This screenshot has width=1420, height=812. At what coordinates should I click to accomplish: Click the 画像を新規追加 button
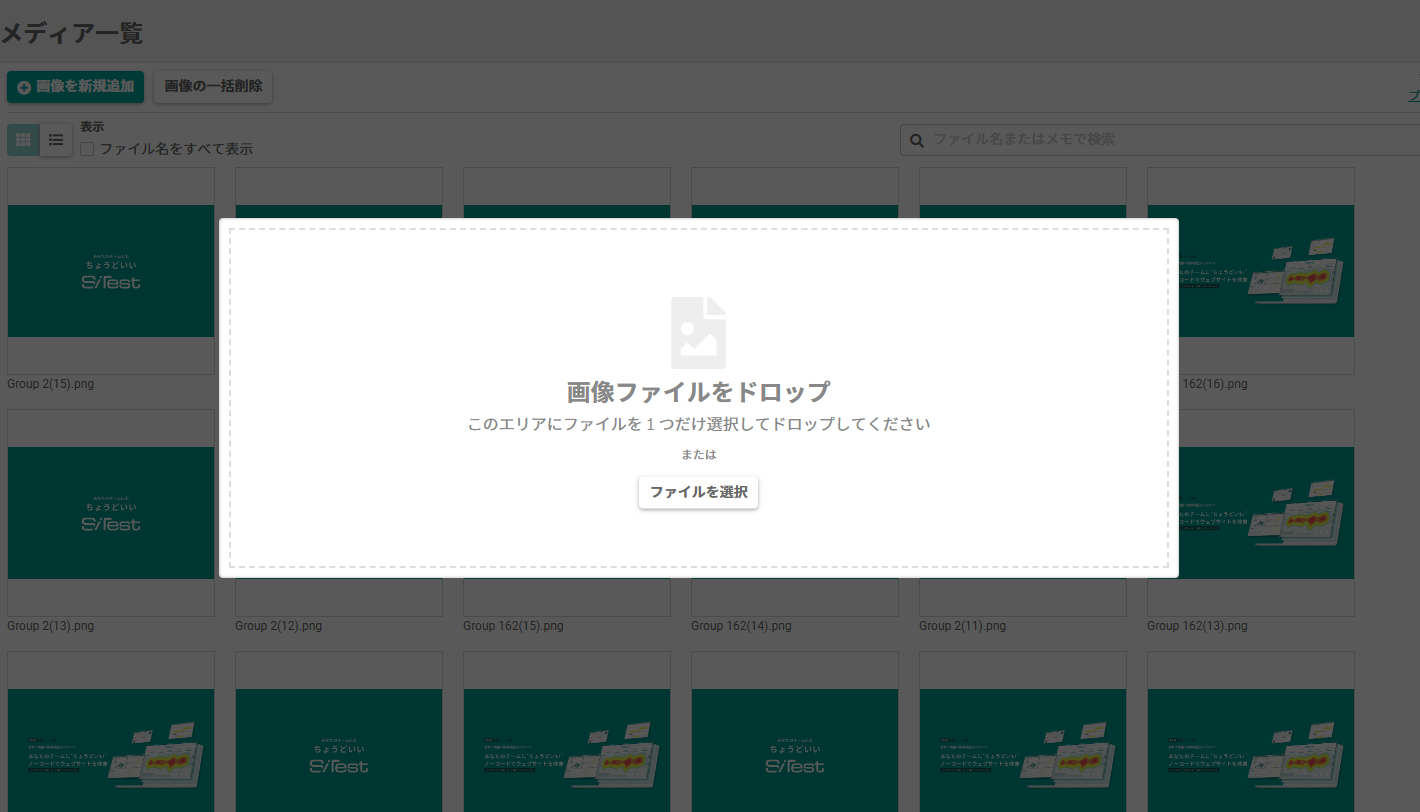[x=75, y=86]
